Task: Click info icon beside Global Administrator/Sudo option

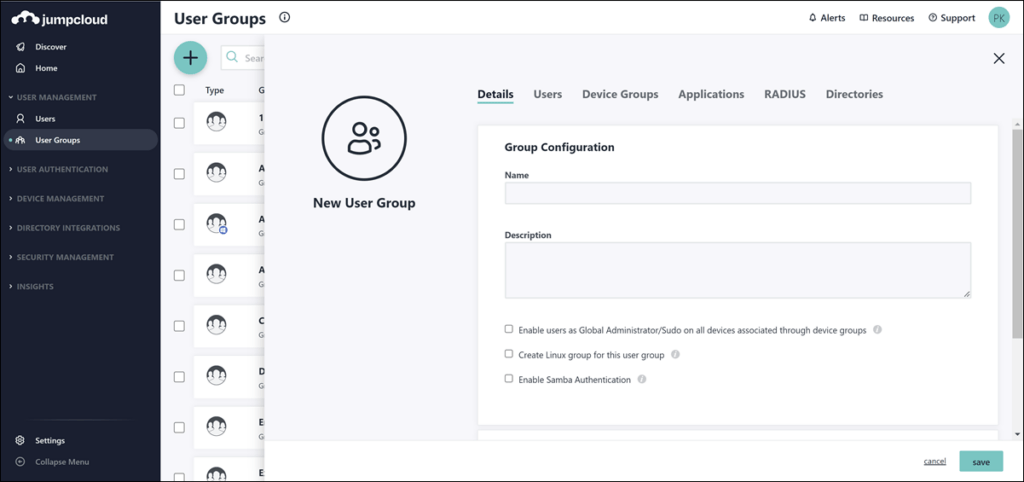Action: point(877,330)
